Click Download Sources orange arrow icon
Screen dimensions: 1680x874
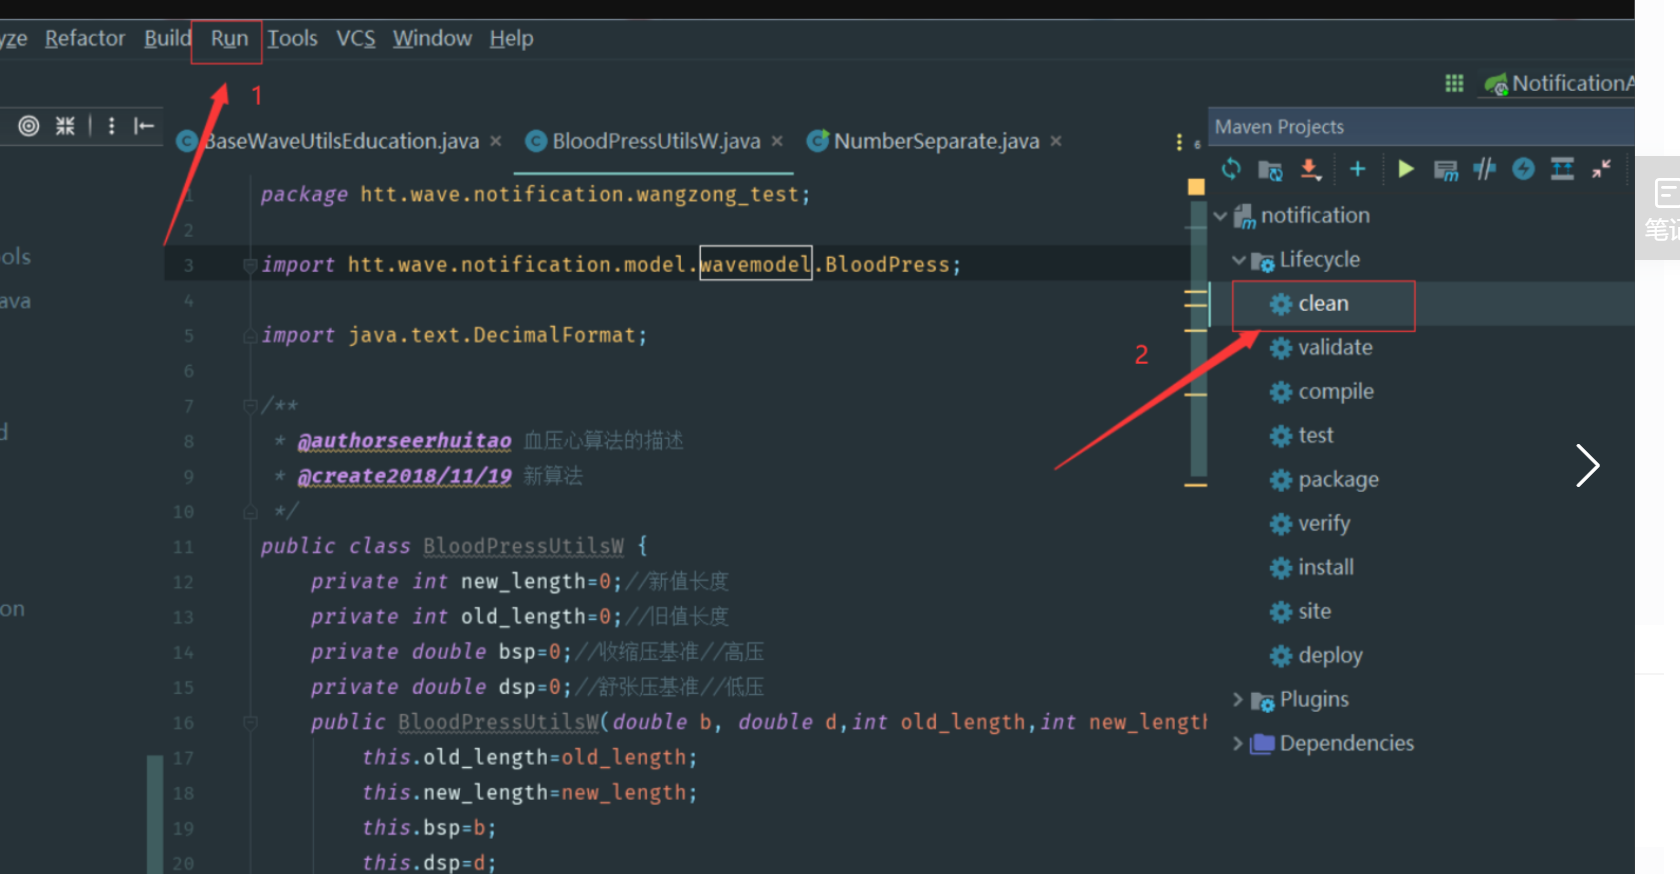[1310, 169]
